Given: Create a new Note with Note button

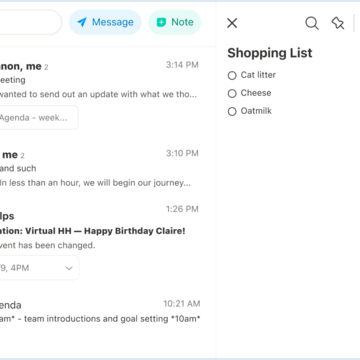Looking at the screenshot, I should tap(175, 22).
